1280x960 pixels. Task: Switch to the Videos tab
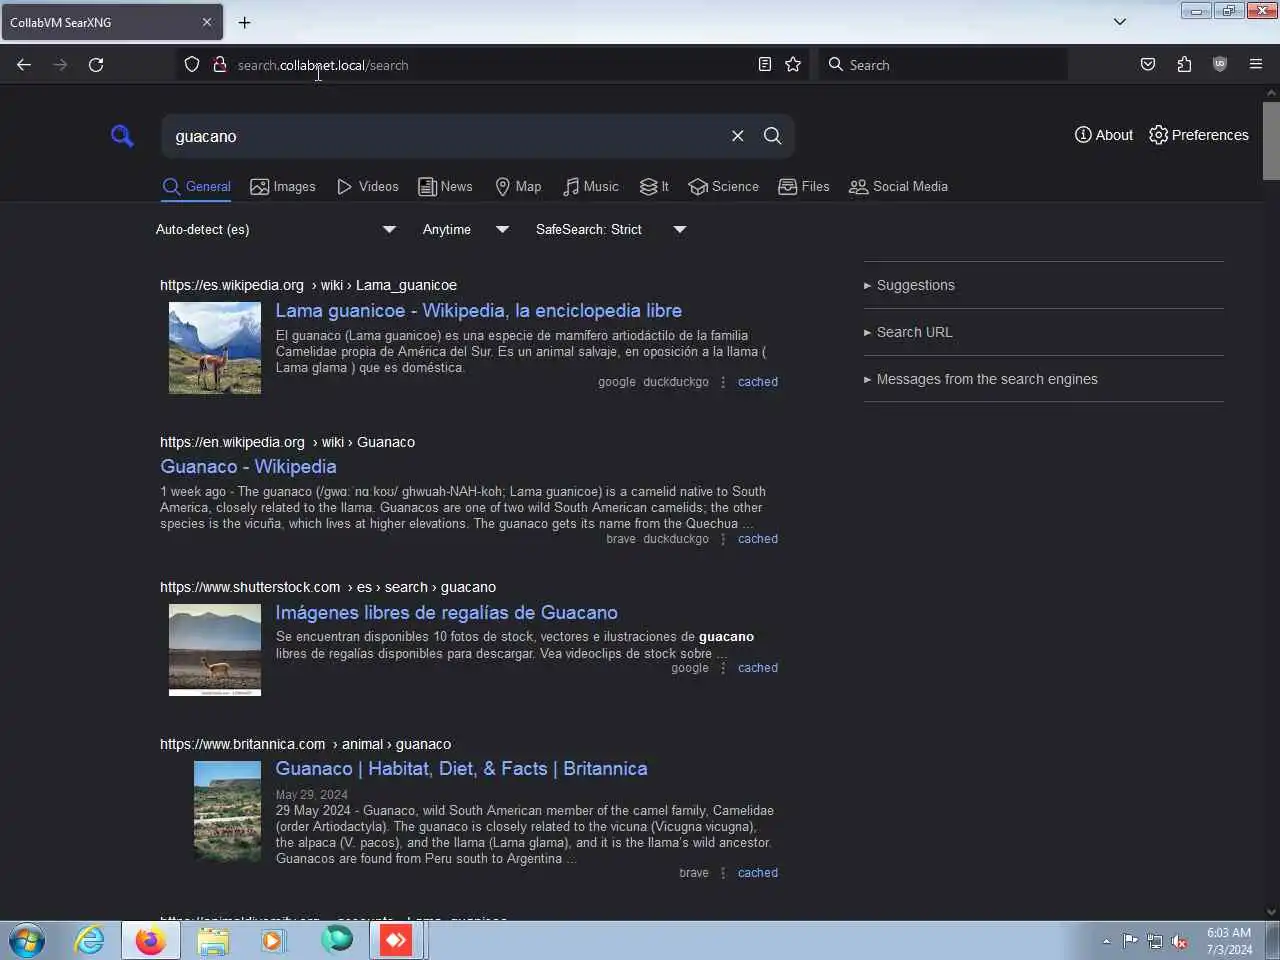[367, 187]
